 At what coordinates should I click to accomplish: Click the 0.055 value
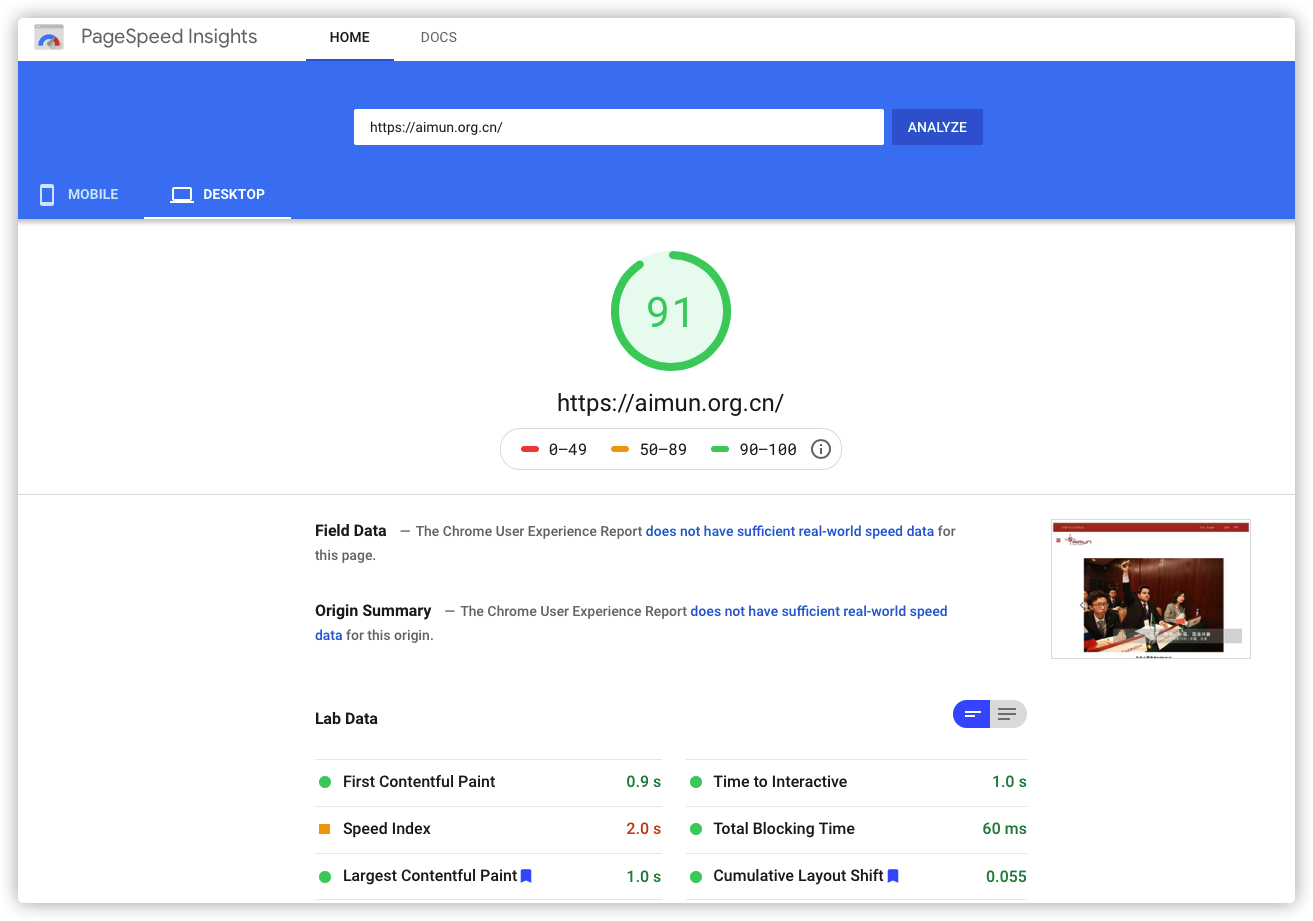point(1006,876)
